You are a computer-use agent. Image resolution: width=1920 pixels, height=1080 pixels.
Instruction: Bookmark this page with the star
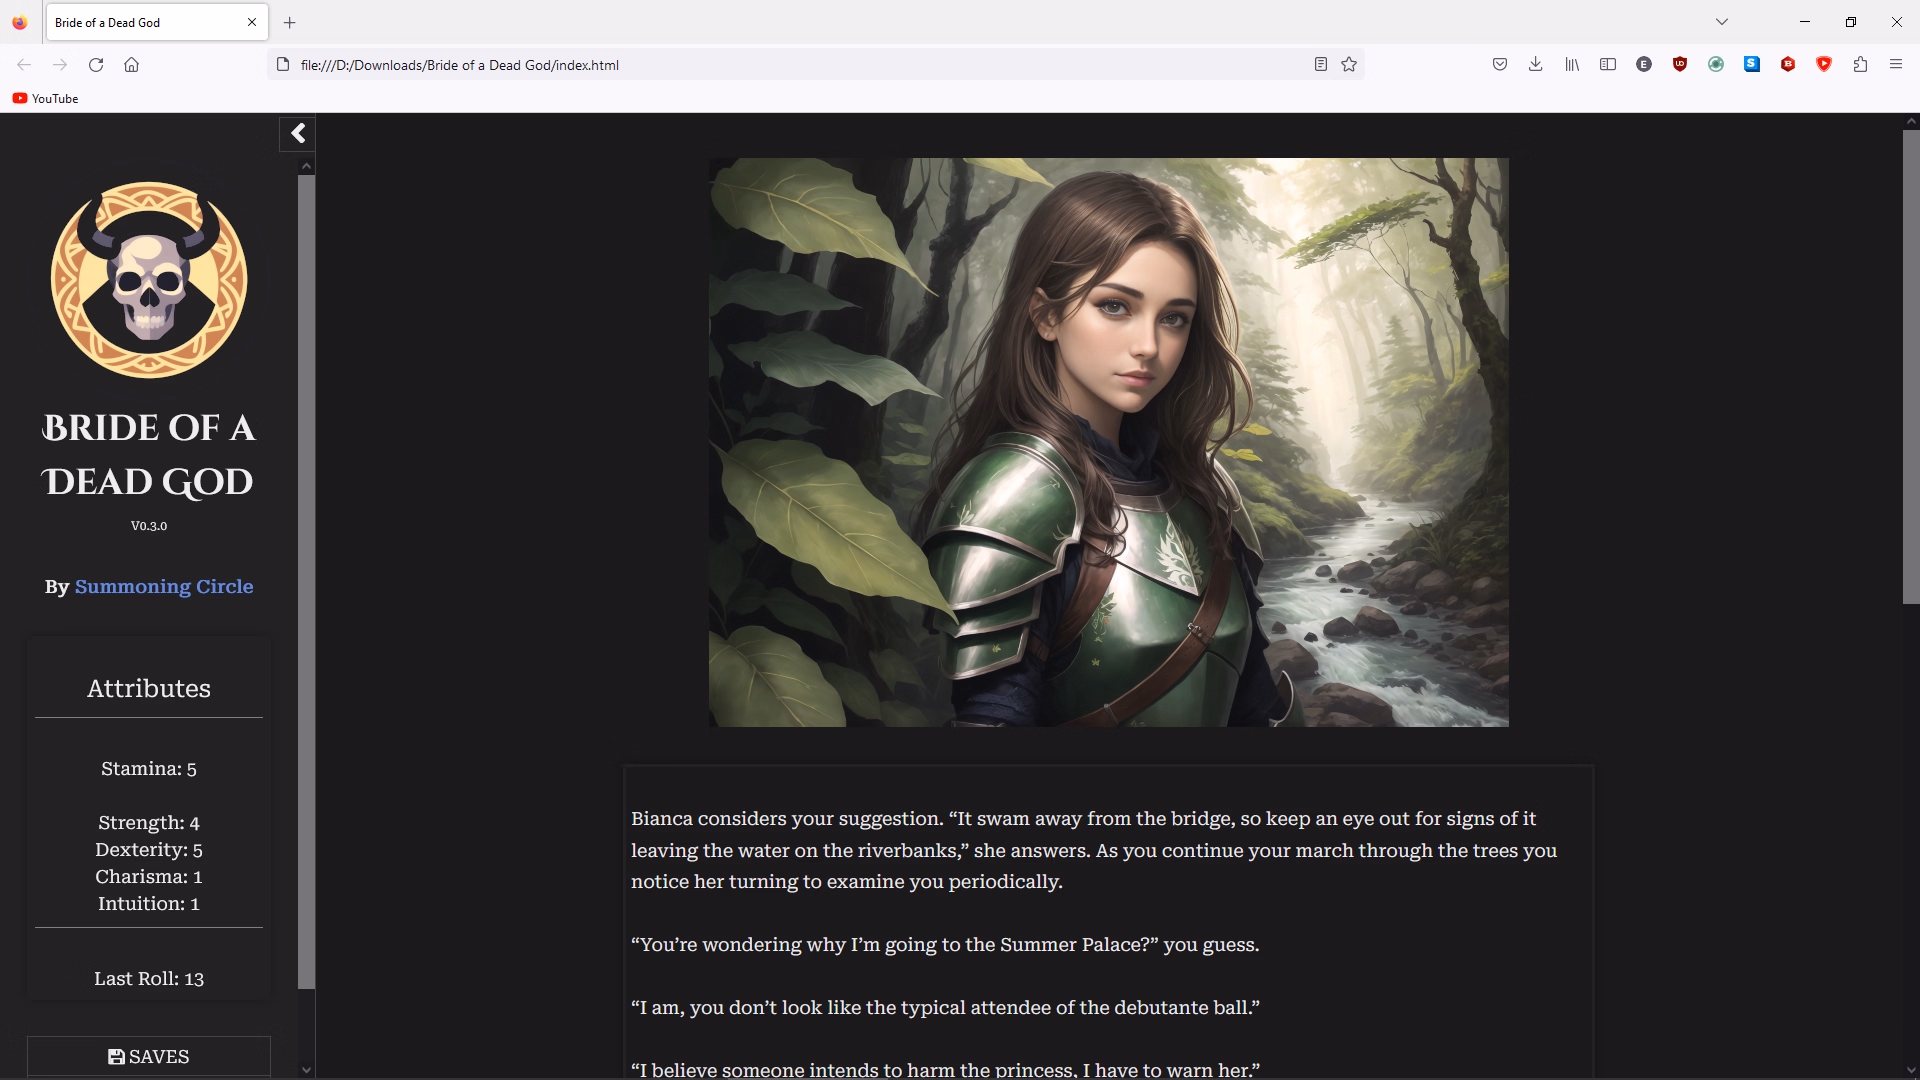1349,64
